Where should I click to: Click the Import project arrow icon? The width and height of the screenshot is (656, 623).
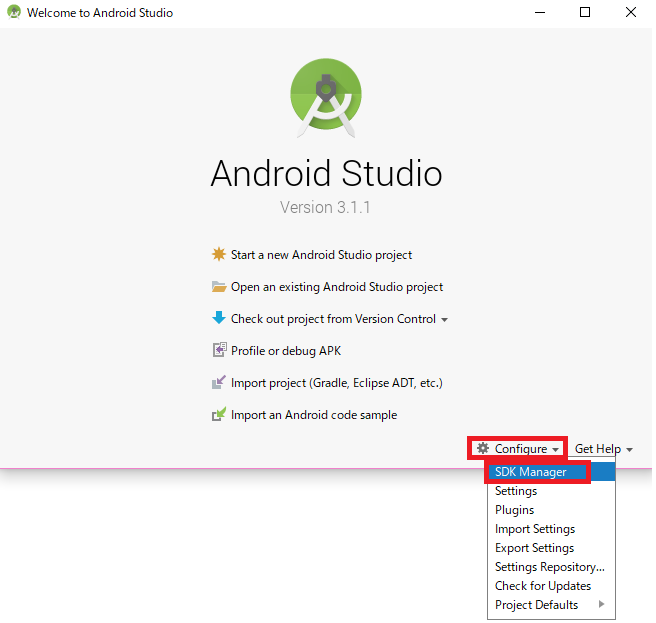218,382
